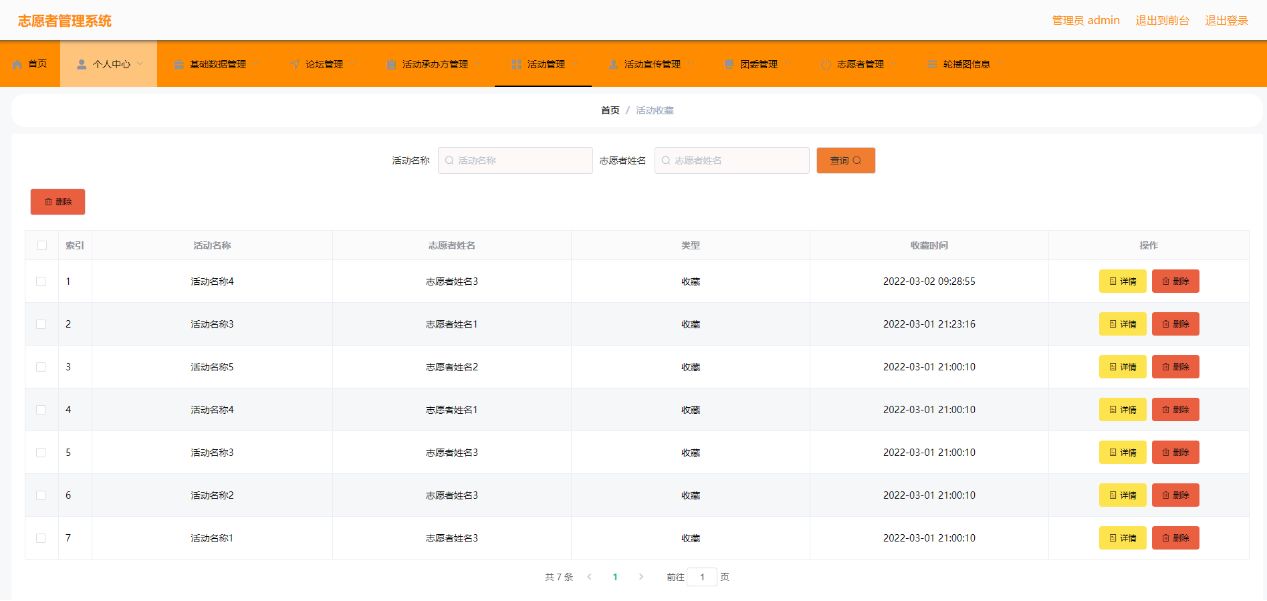Open 详情 for row index 1
This screenshot has width=1267, height=601.
pos(1123,281)
